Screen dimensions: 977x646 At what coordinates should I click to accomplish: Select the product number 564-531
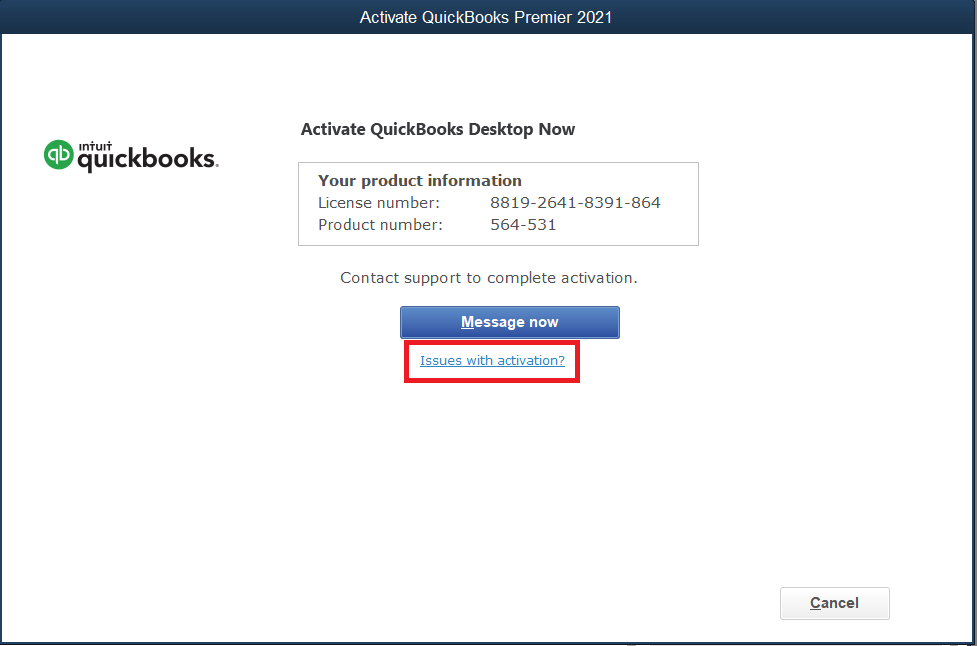(x=523, y=225)
